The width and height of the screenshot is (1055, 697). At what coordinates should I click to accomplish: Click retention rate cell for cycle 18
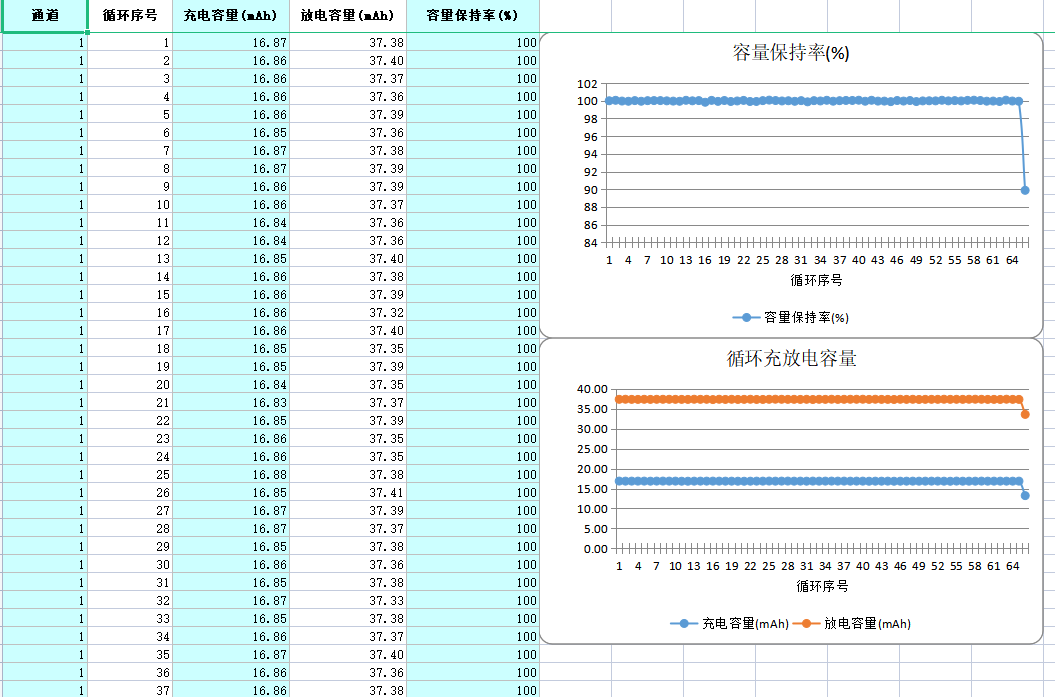click(472, 348)
